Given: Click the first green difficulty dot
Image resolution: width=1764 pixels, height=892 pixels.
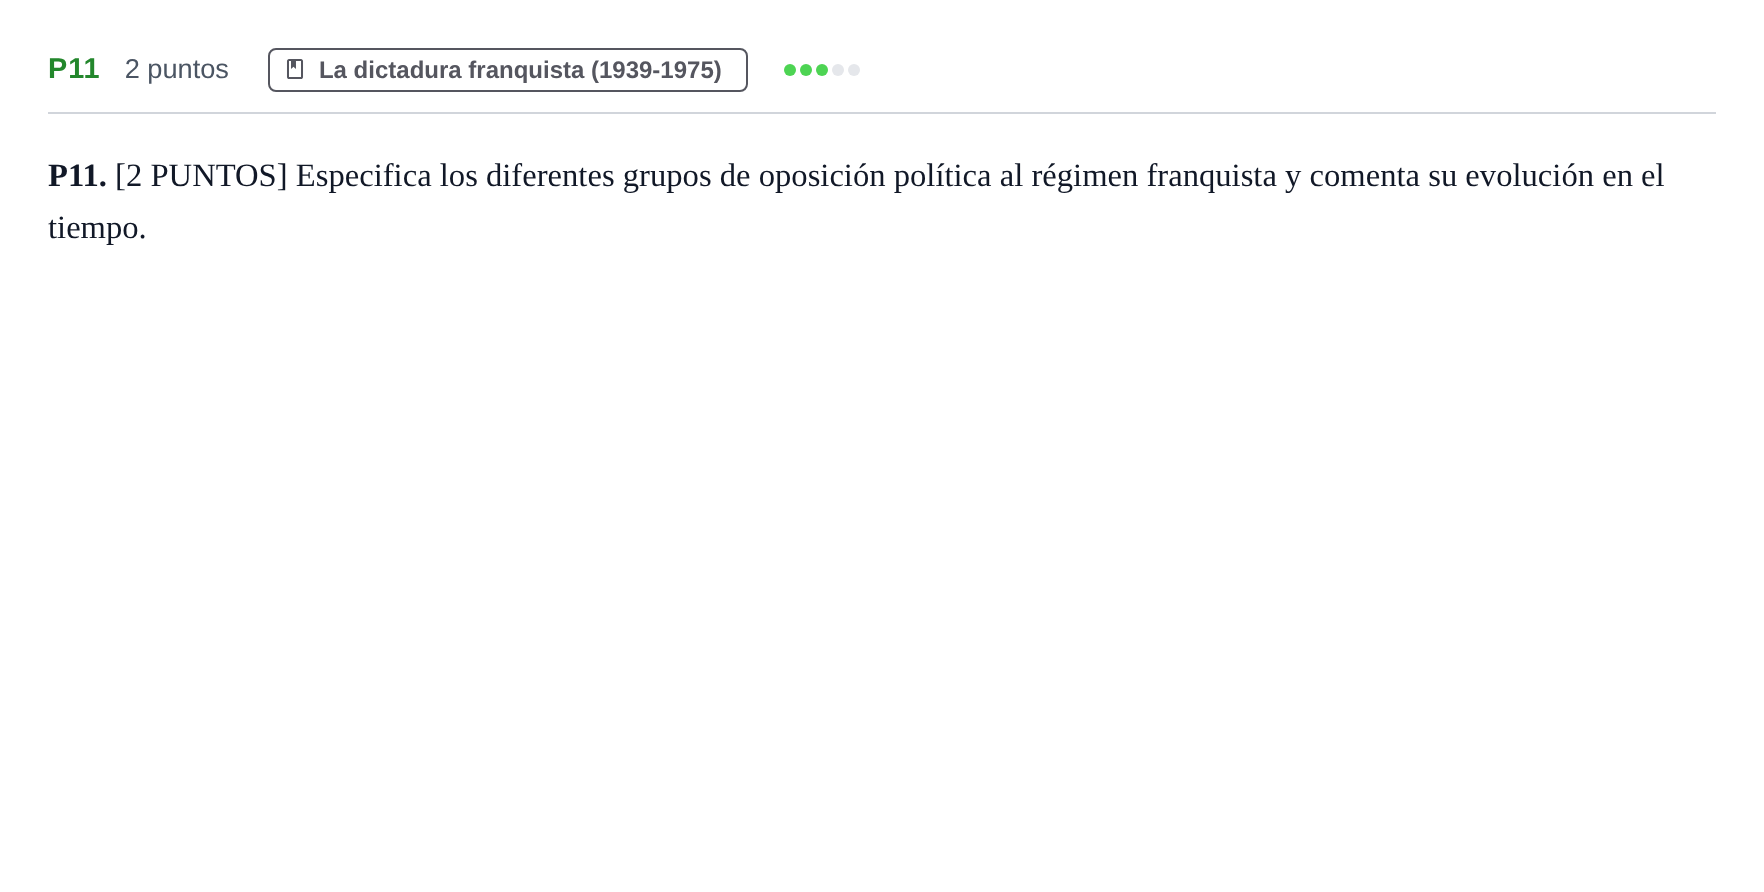Looking at the screenshot, I should pos(790,70).
